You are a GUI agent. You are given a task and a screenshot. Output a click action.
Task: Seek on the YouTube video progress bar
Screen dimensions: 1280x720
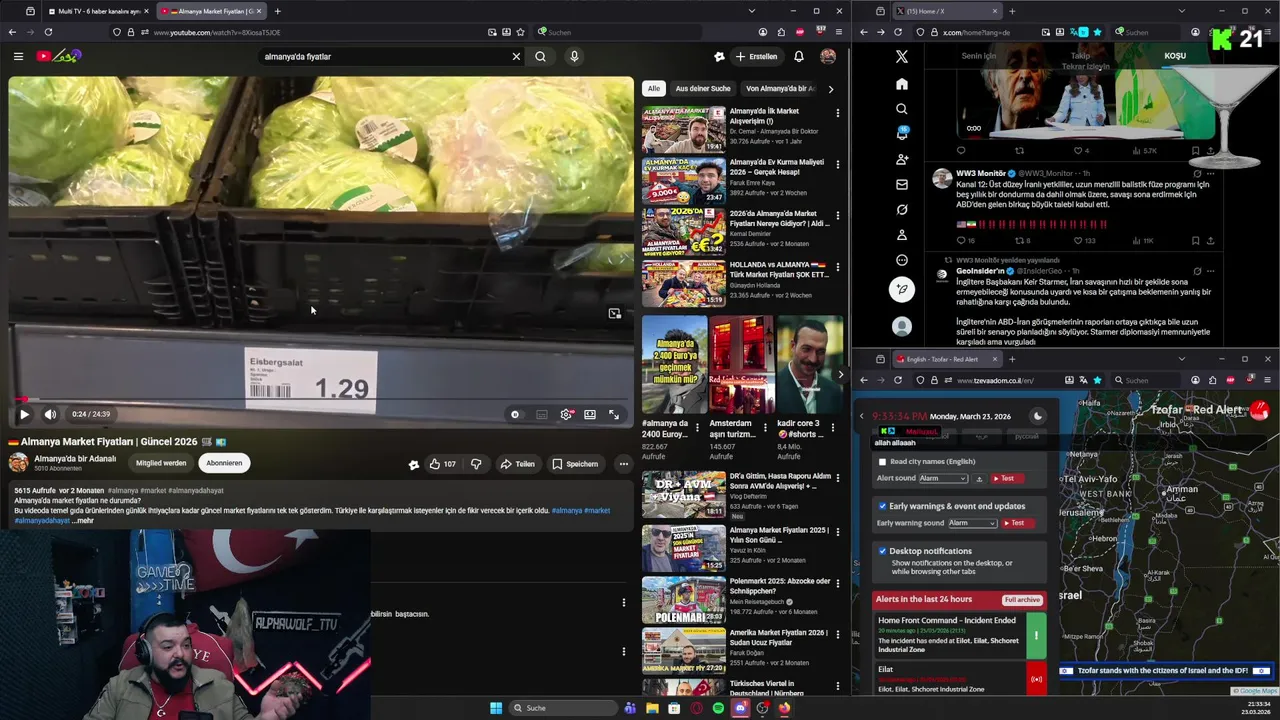click(321, 399)
